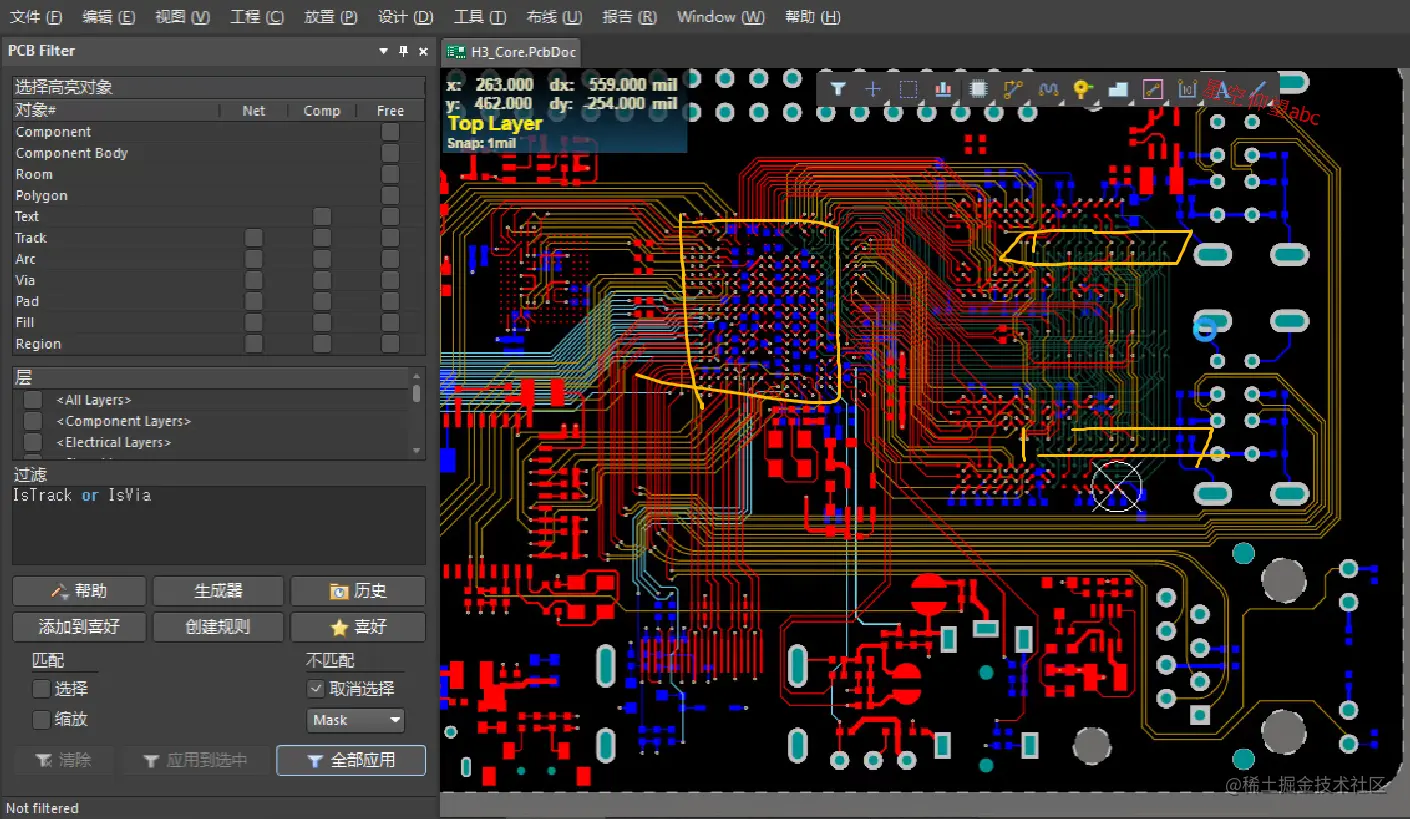1410x819 pixels.
Task: Click the selection filter funnel icon
Action: coord(838,89)
